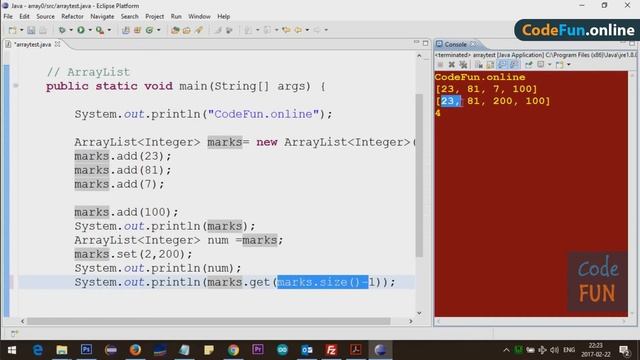Open Chrome from the taskbar
This screenshot has height=360, width=640.
233,350
